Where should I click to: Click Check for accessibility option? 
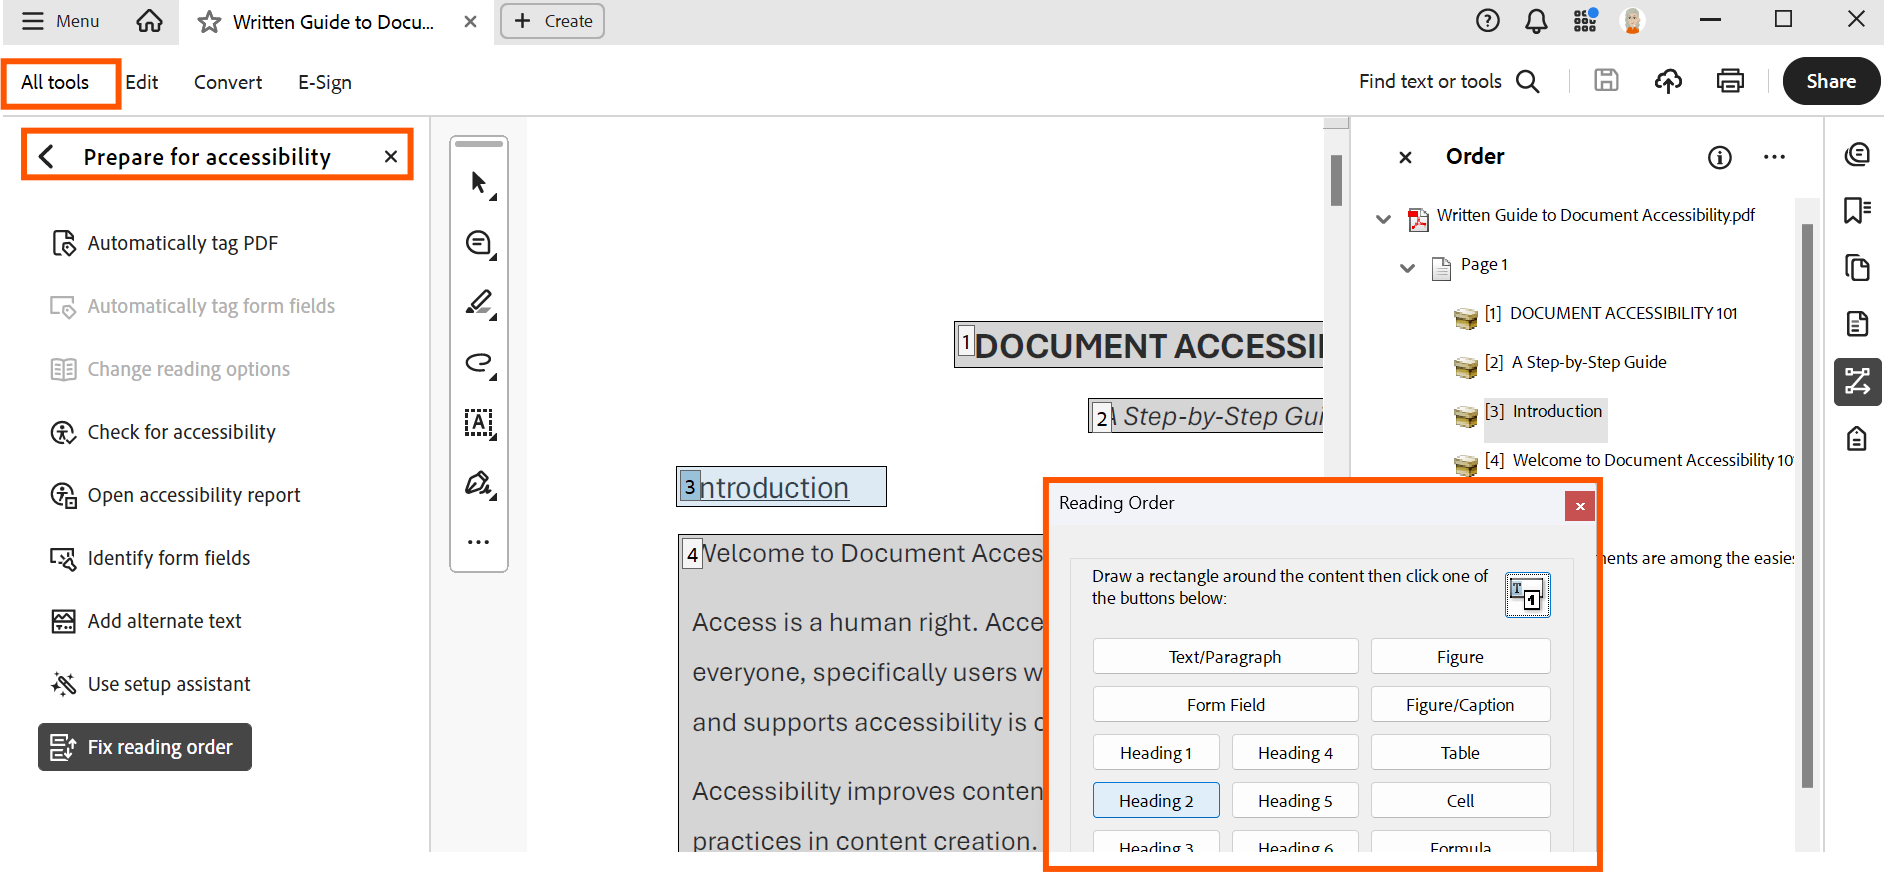click(181, 432)
